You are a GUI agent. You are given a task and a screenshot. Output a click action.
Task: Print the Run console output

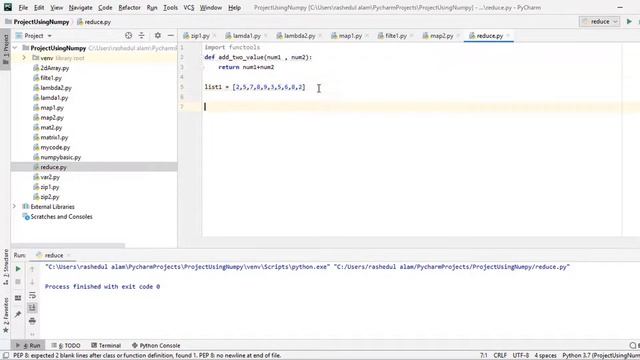point(32,321)
